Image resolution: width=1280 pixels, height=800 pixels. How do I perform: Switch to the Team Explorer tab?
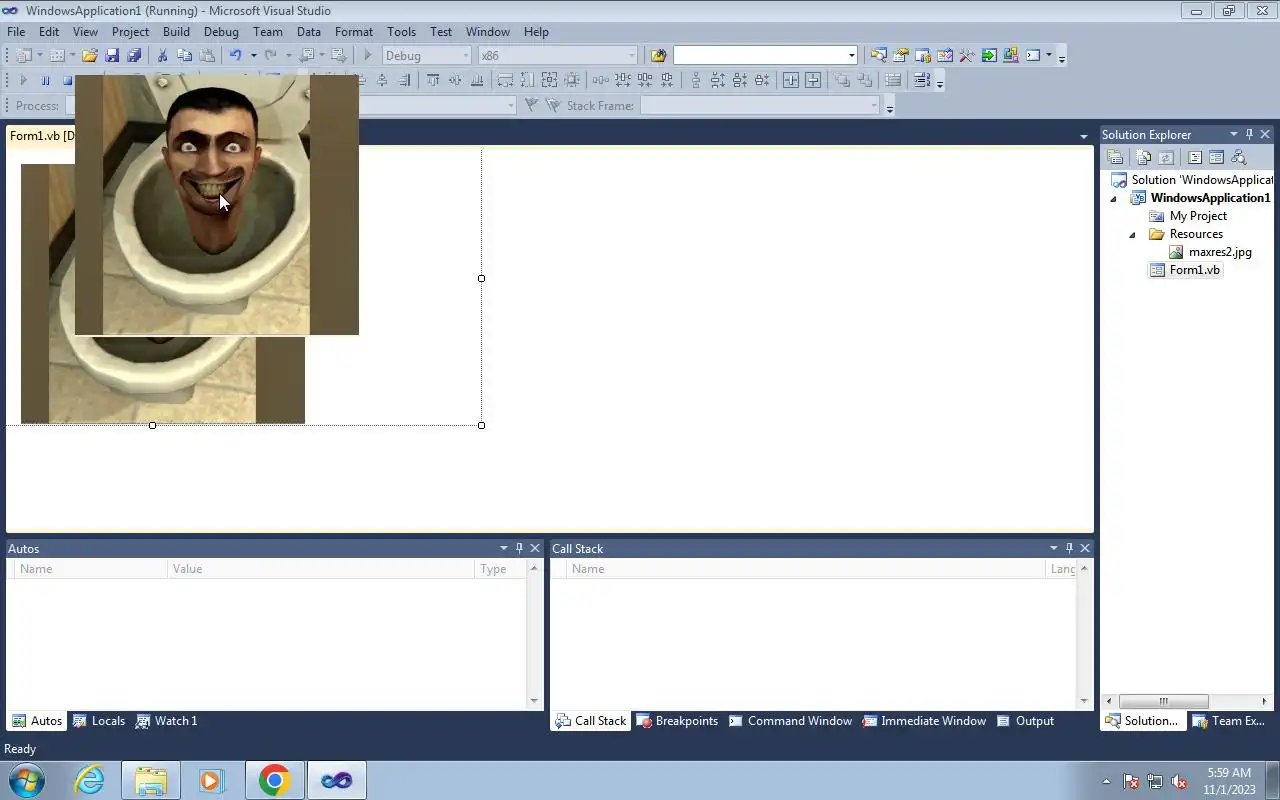coord(1230,721)
